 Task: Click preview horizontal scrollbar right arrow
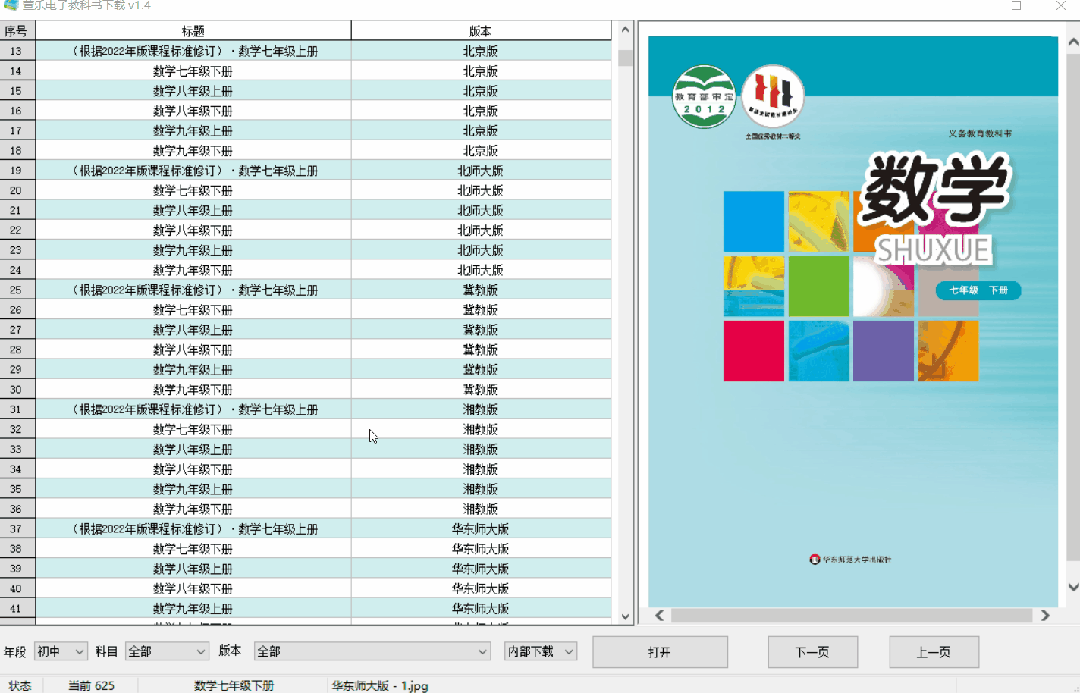(1045, 615)
